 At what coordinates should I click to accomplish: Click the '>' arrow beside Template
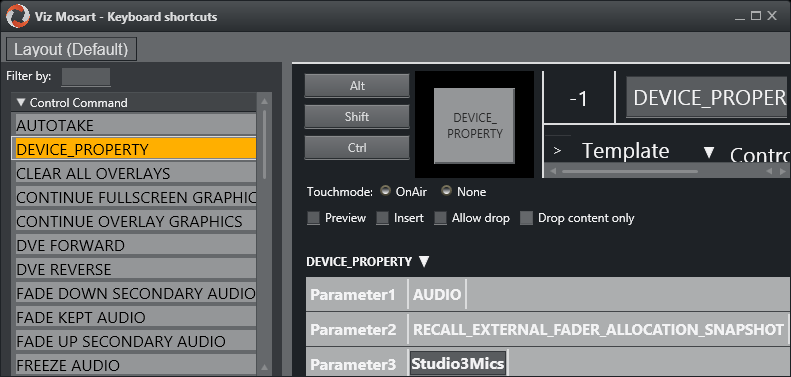coord(557,150)
